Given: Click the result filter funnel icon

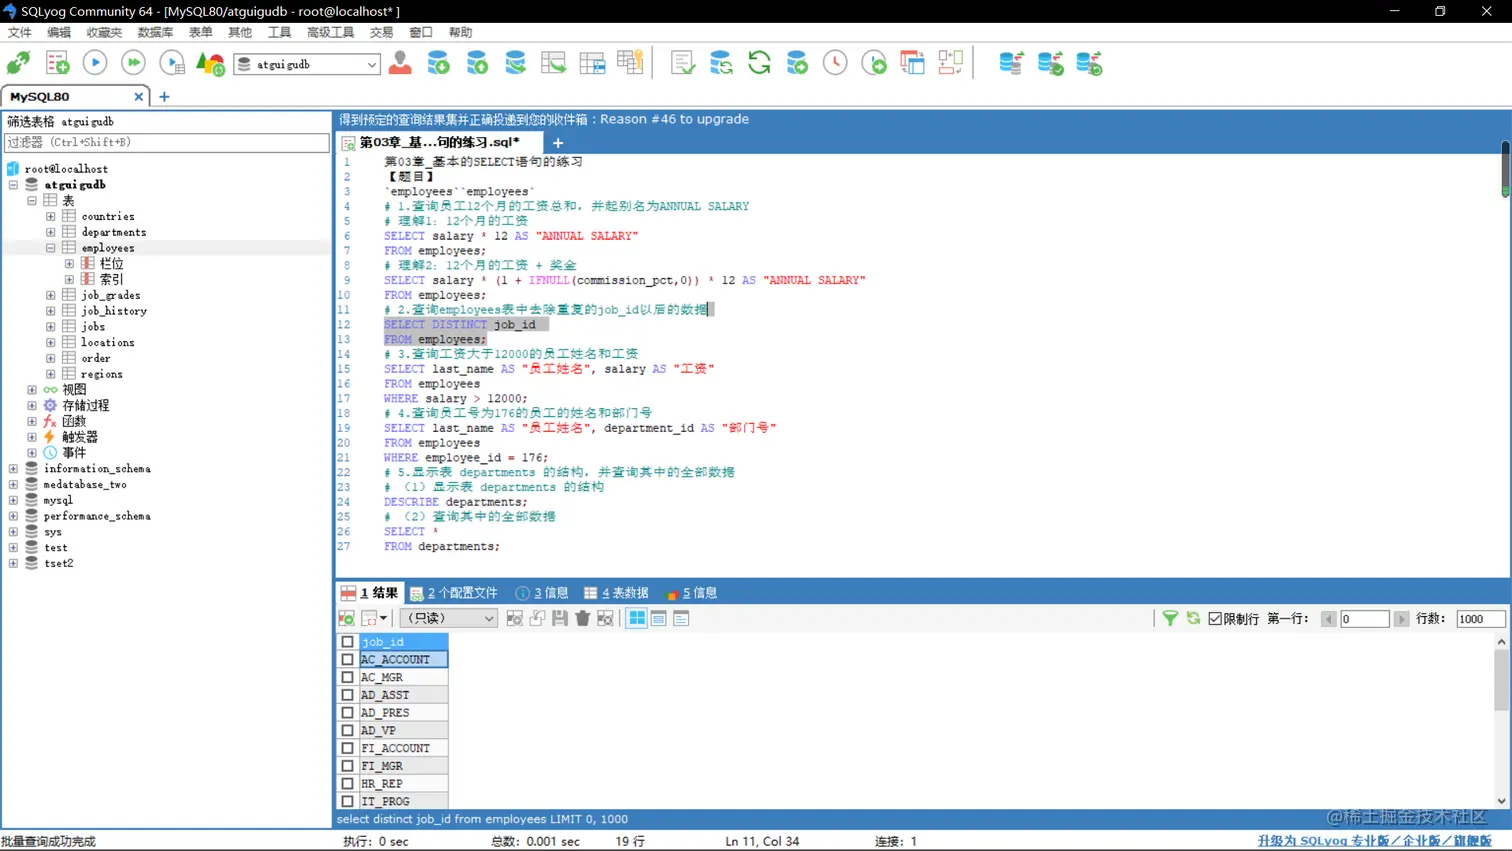Looking at the screenshot, I should pyautogui.click(x=1170, y=618).
